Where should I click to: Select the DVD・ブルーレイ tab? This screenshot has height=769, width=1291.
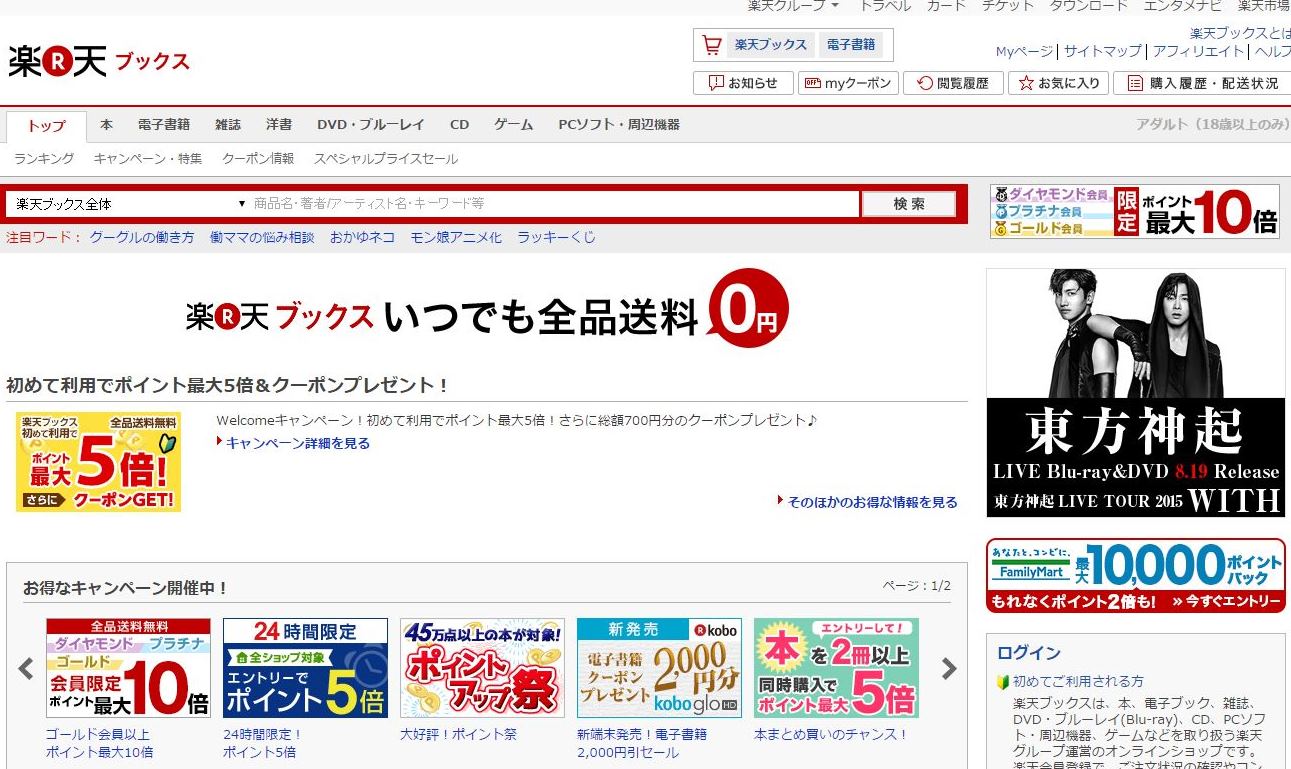[x=370, y=125]
